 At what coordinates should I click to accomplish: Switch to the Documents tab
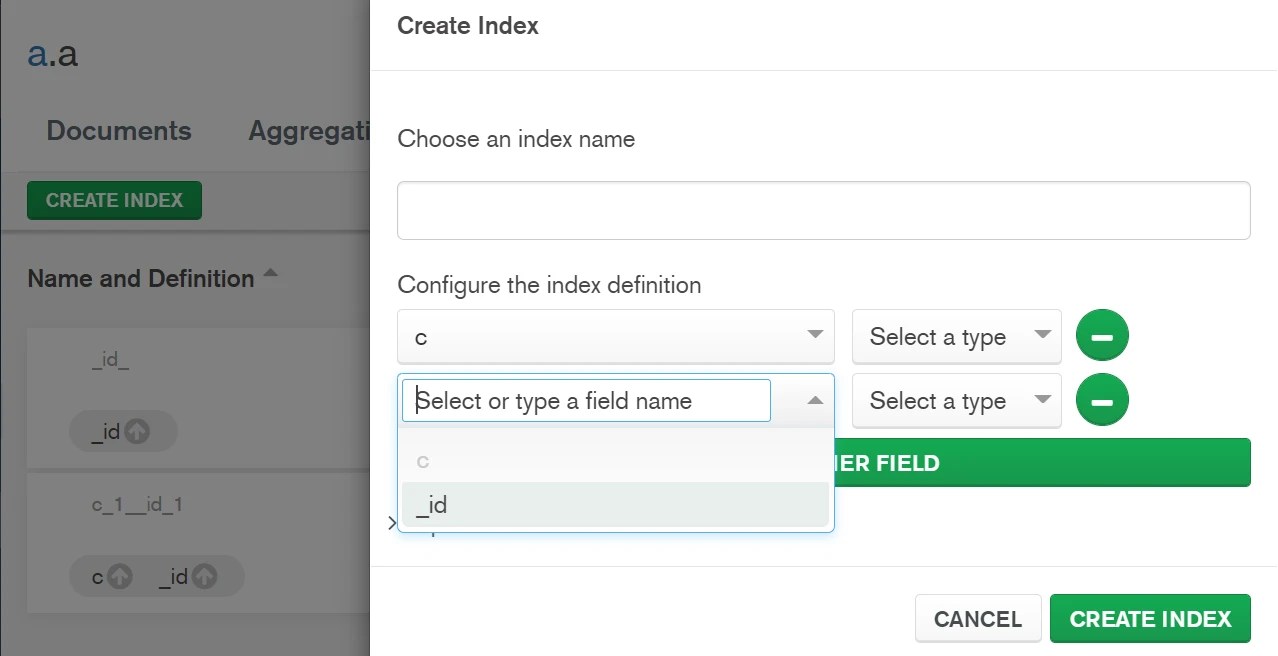tap(119, 131)
